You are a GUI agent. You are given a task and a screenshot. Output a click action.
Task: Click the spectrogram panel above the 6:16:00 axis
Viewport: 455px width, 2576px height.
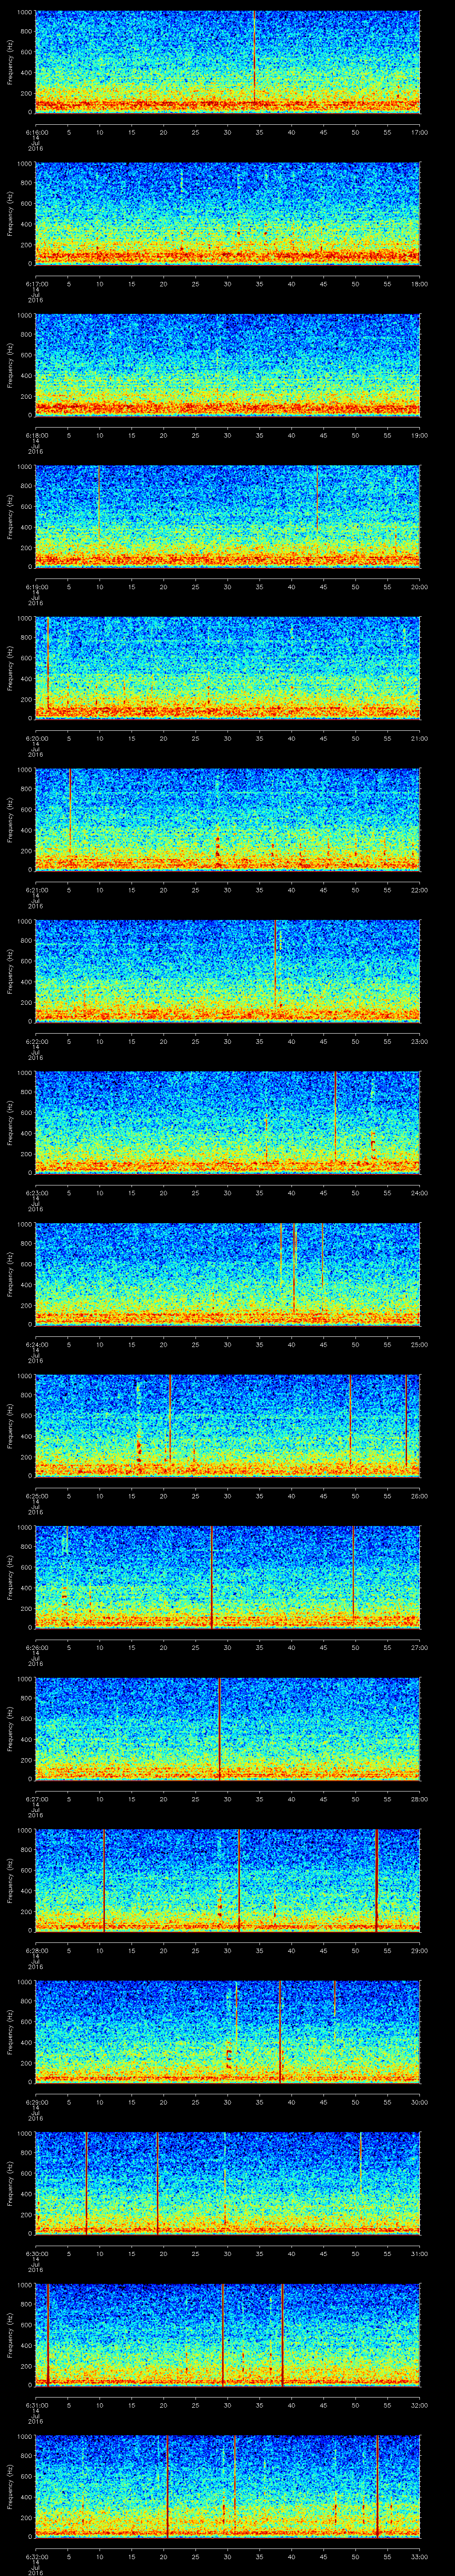coord(228,62)
